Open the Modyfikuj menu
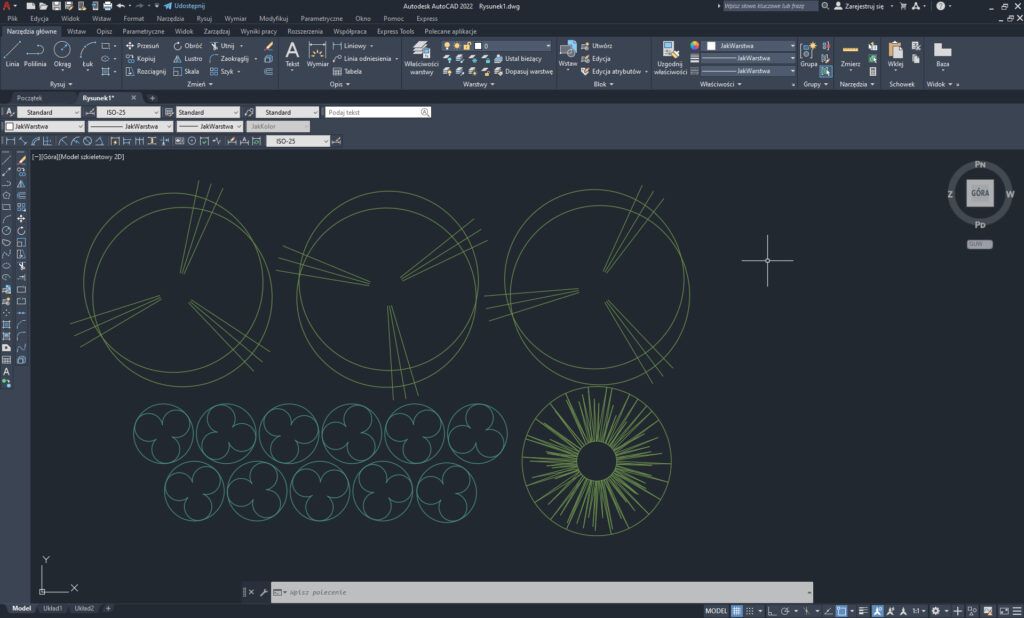This screenshot has width=1024, height=618. coord(273,18)
